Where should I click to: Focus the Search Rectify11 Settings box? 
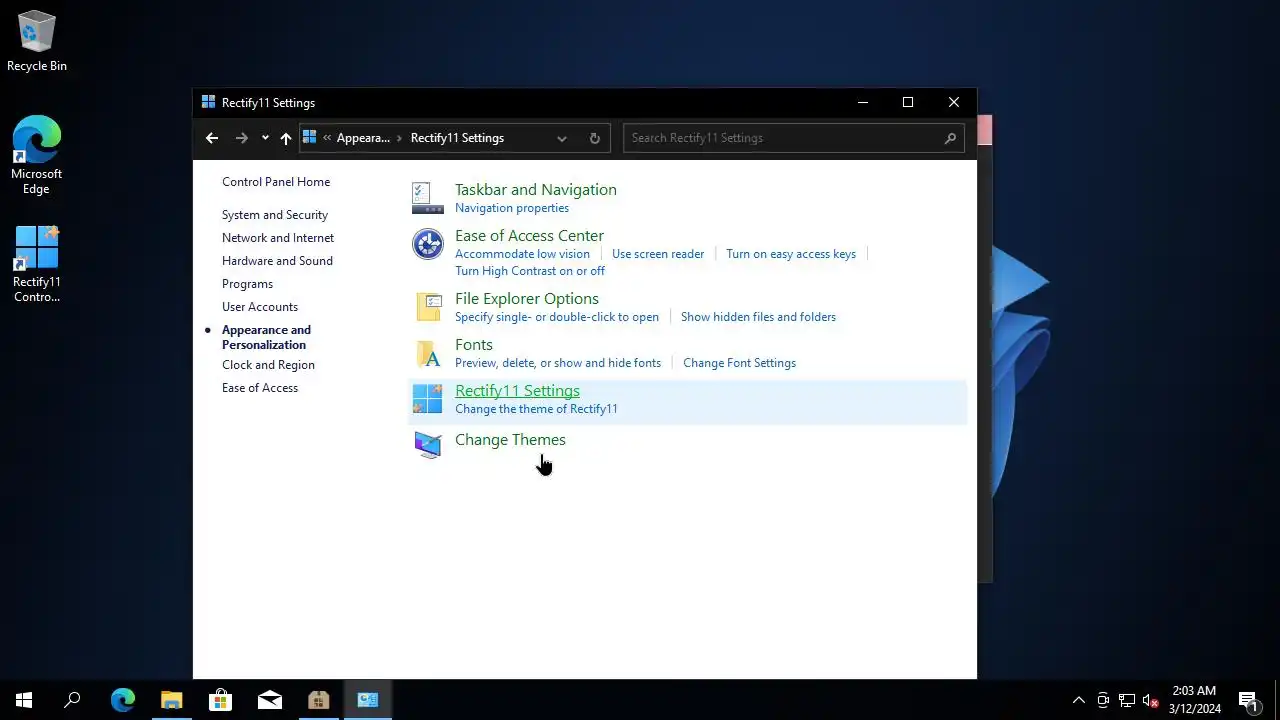point(793,138)
